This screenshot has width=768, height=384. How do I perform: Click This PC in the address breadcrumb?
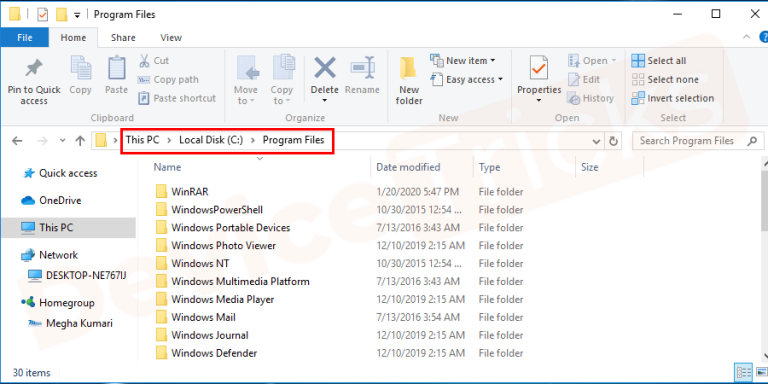pos(142,140)
